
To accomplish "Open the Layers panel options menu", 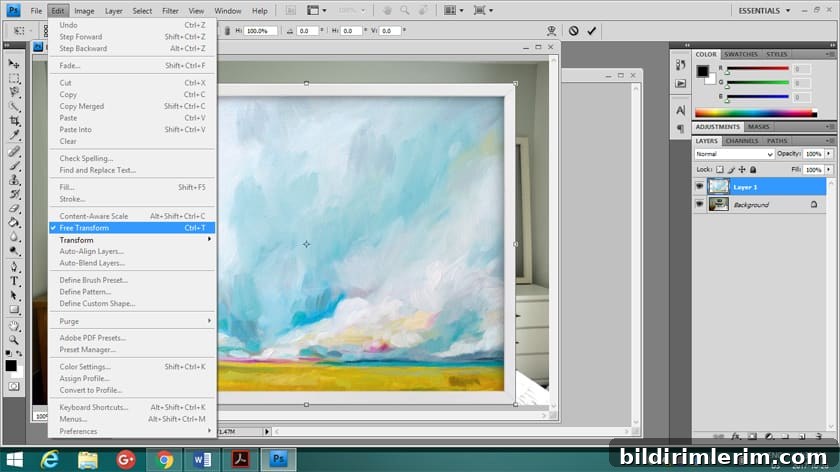I will tap(829, 141).
